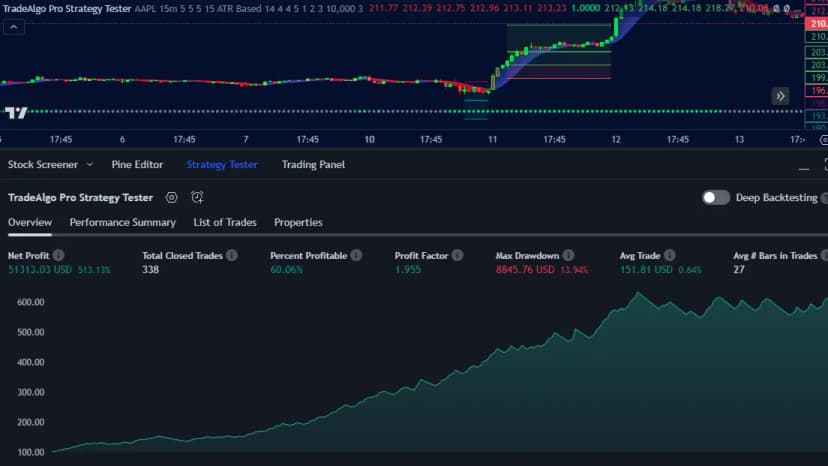
Task: Open the Stock Screener tab
Action: [43, 164]
